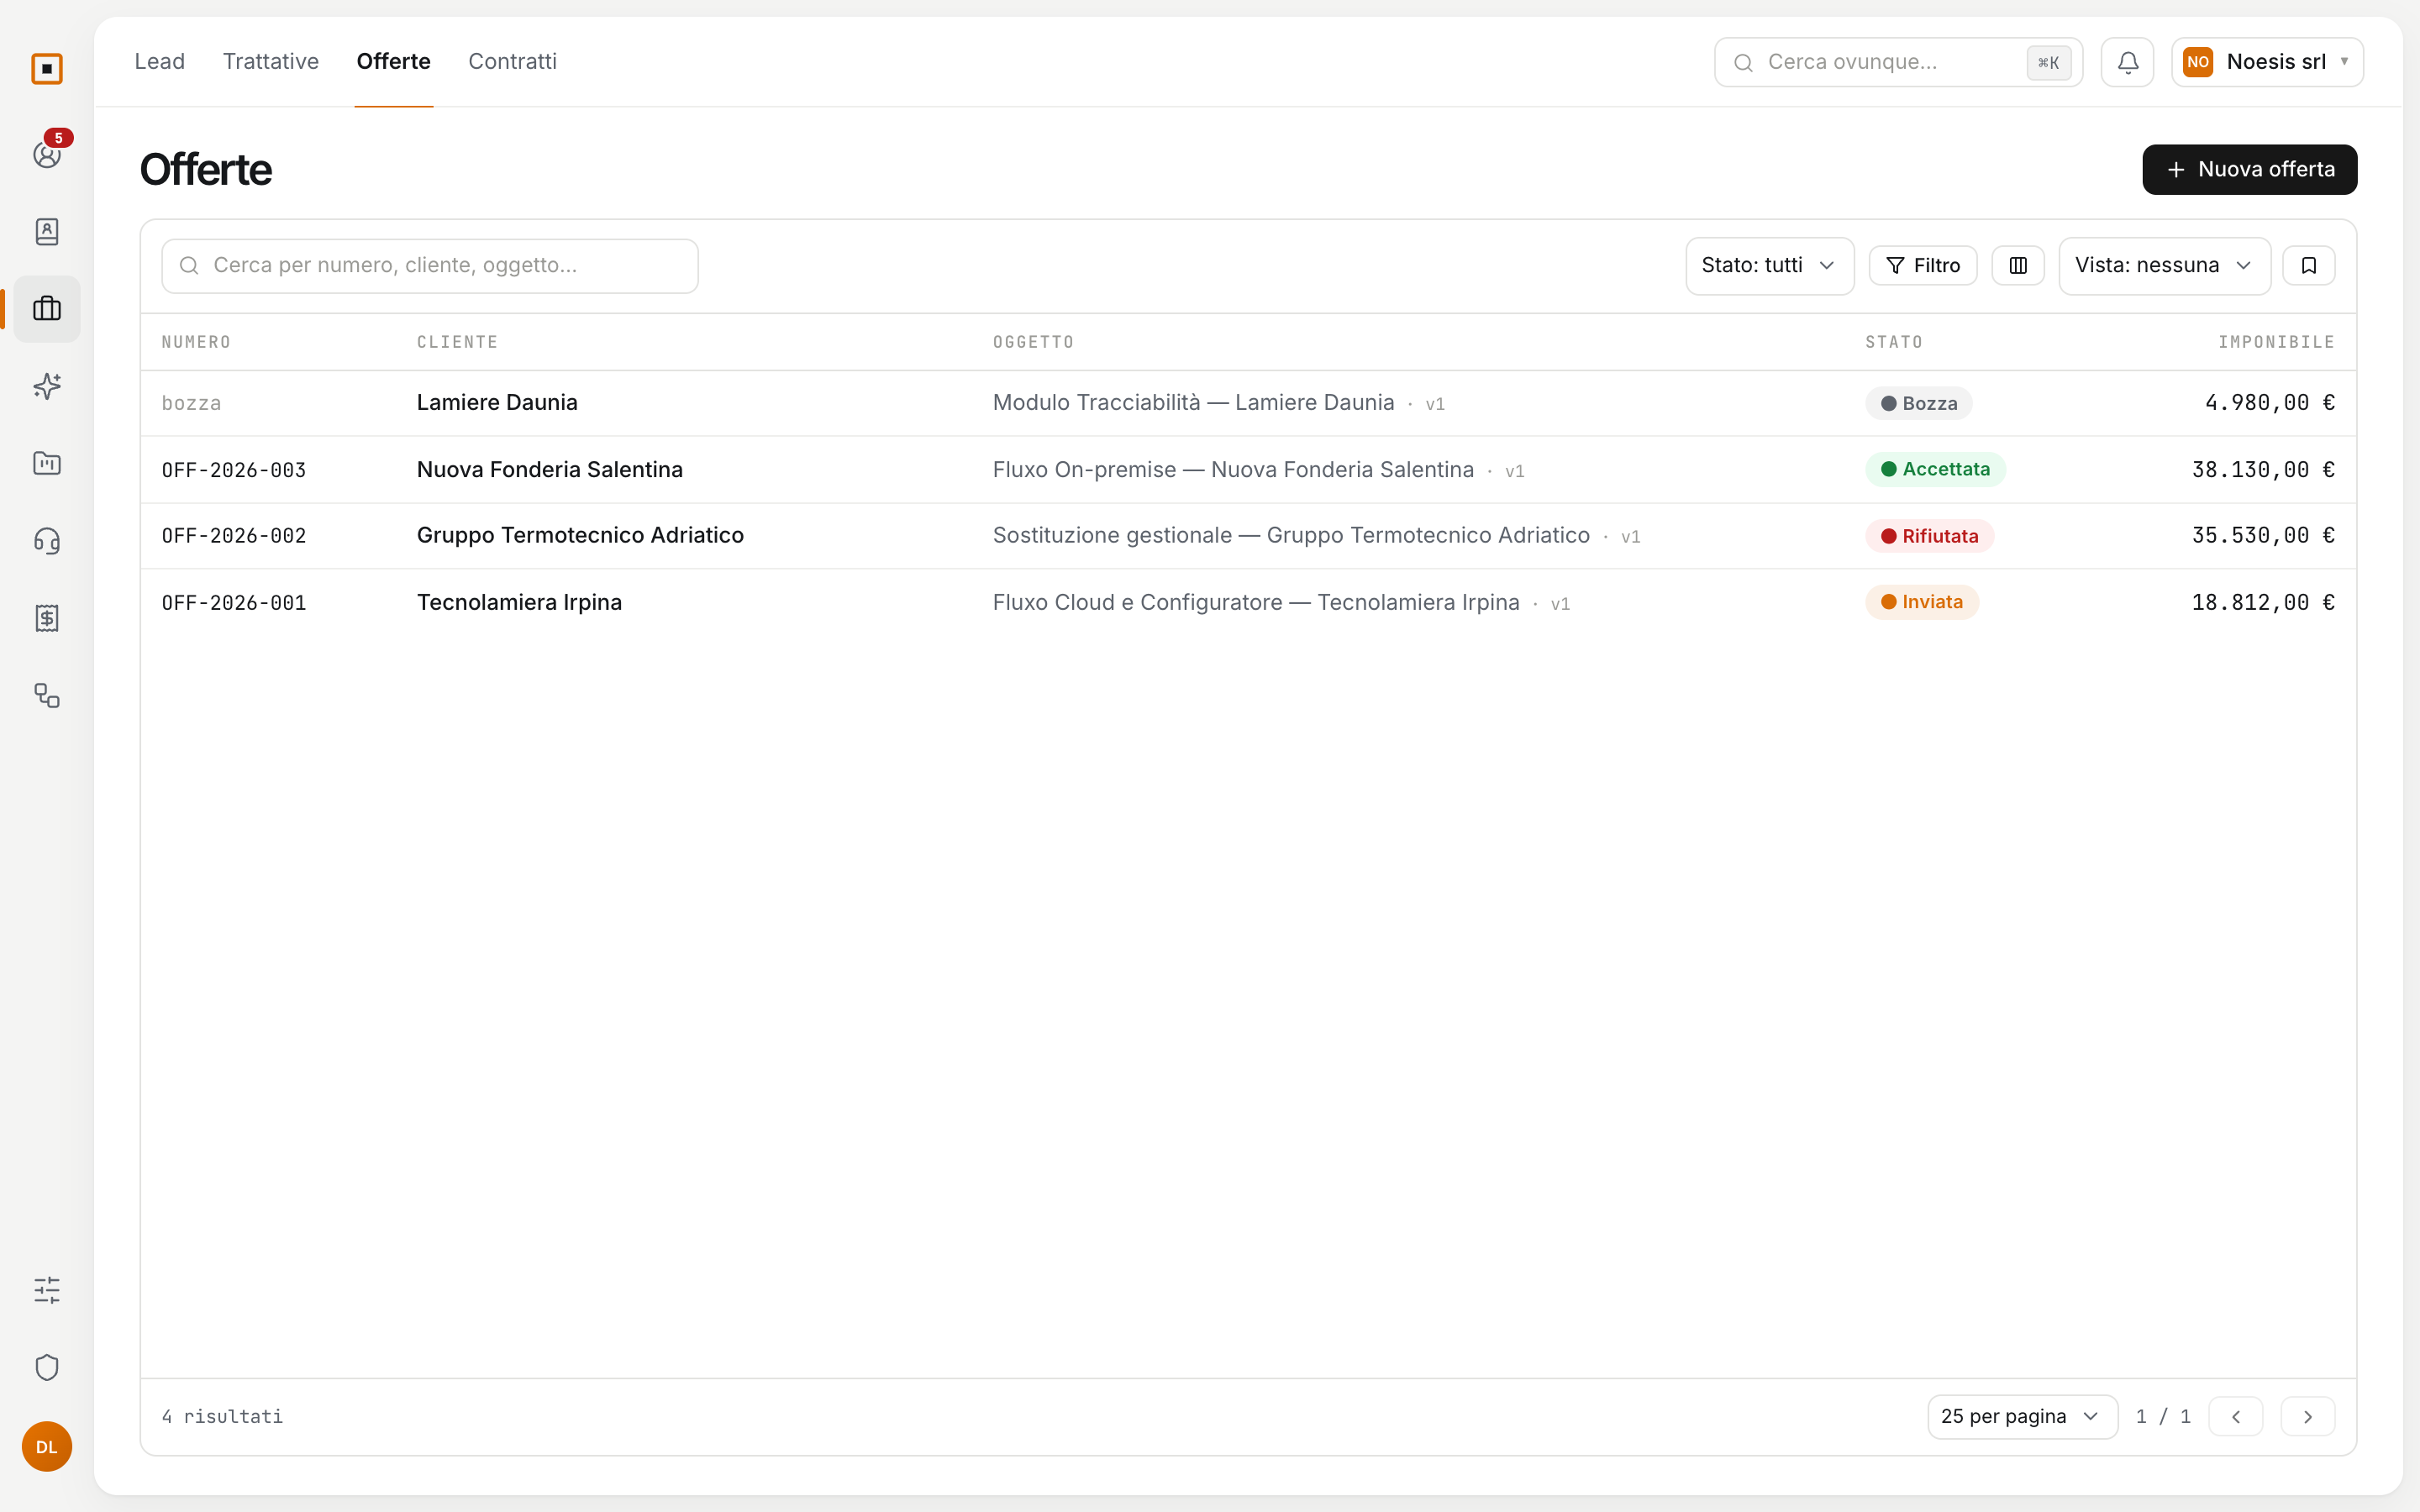Click the bookmark save view icon
This screenshot has height=1512, width=2420.
click(x=2309, y=265)
